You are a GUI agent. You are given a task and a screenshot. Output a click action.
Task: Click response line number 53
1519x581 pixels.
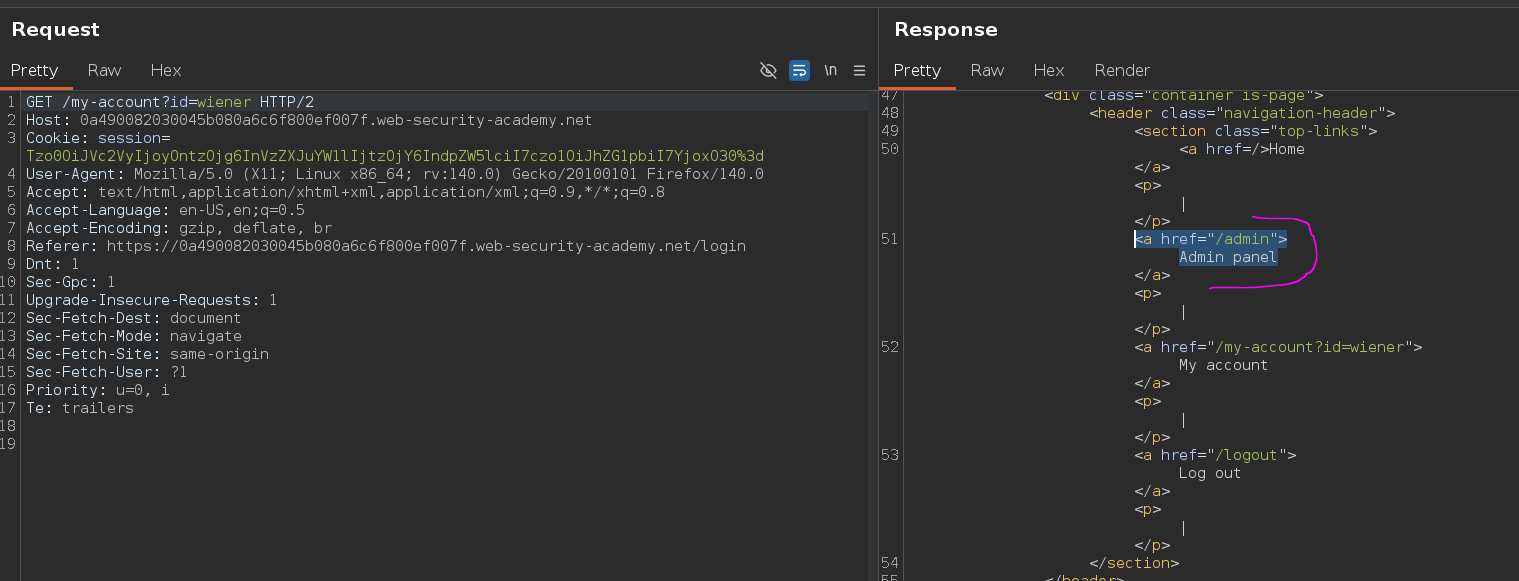(890, 455)
